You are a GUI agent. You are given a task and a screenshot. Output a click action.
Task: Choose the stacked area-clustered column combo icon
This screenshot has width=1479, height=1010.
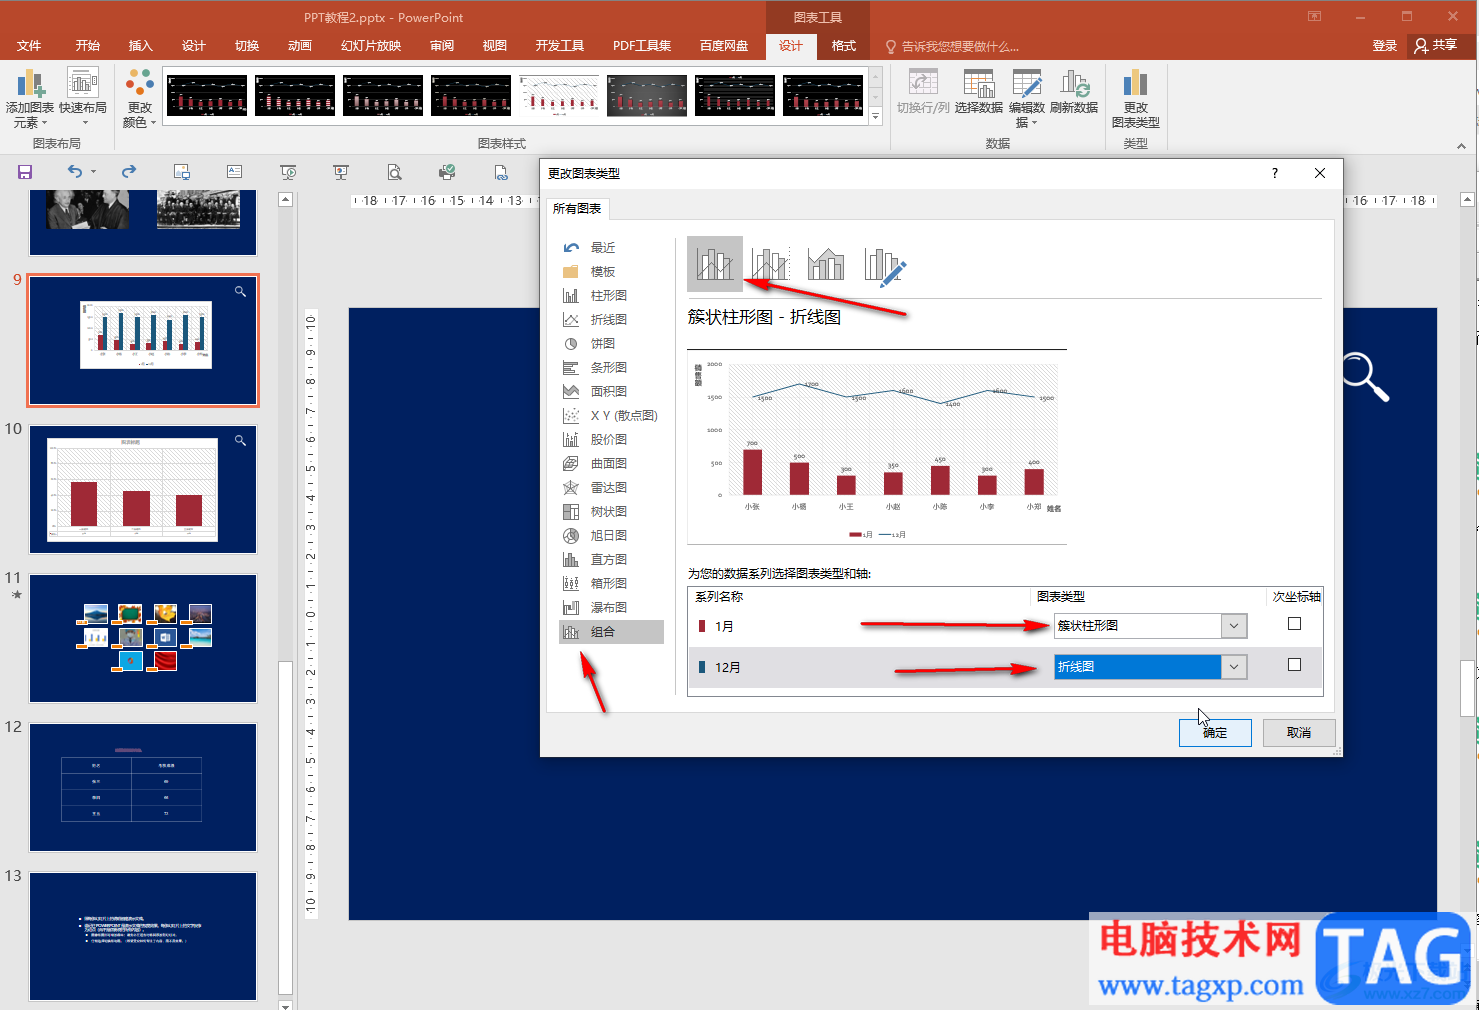826,264
